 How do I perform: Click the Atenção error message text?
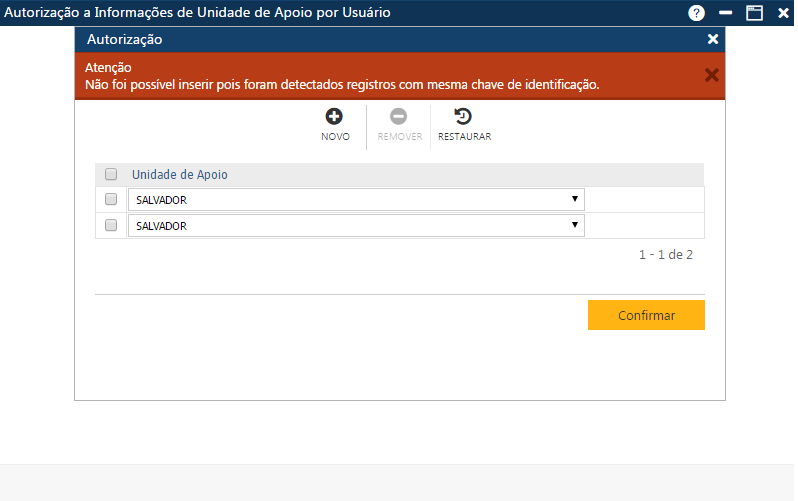pyautogui.click(x=342, y=85)
